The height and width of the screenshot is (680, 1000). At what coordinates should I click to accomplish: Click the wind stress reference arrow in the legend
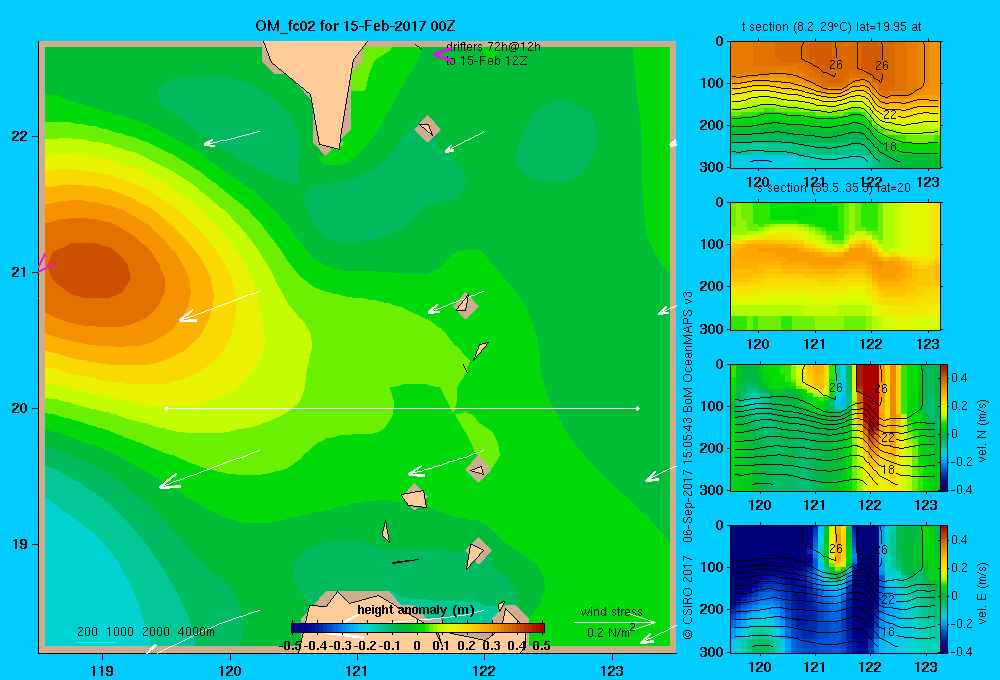[615, 622]
